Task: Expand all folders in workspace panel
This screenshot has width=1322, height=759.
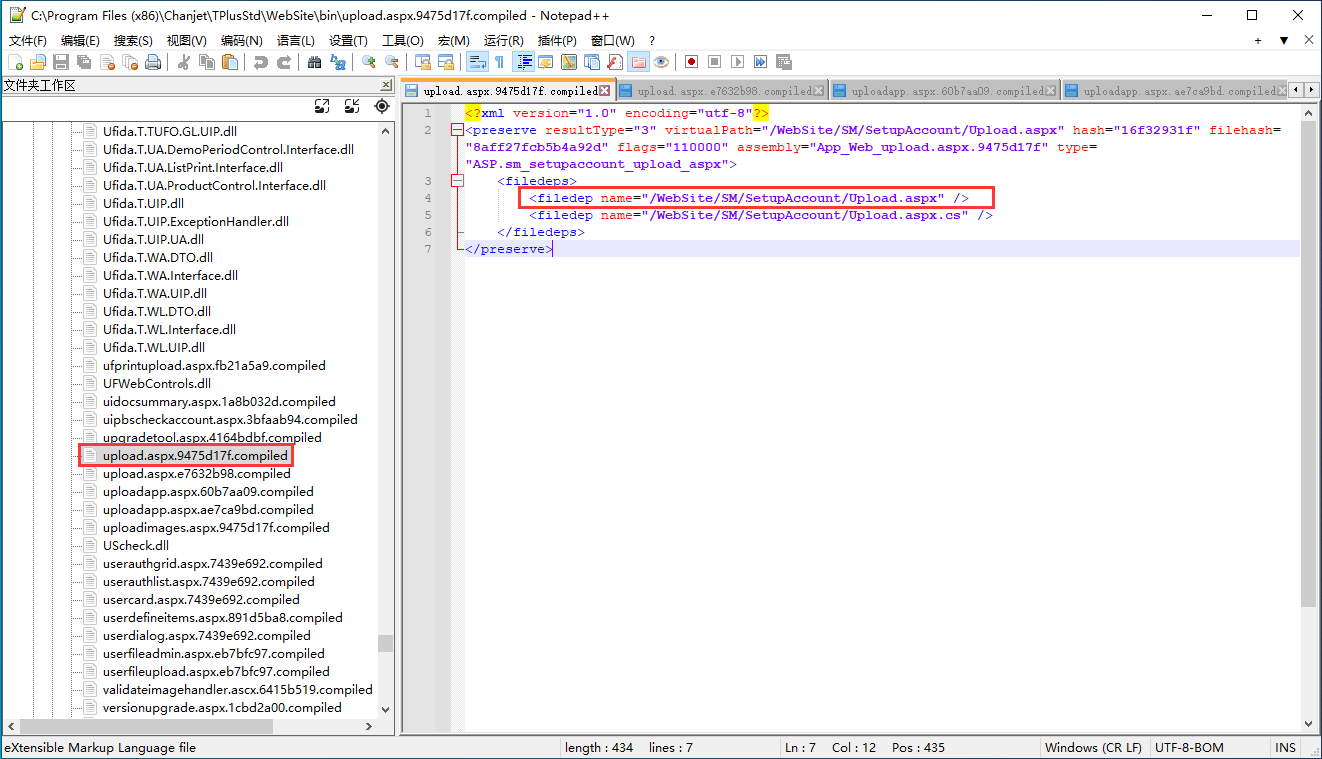Action: coord(322,106)
